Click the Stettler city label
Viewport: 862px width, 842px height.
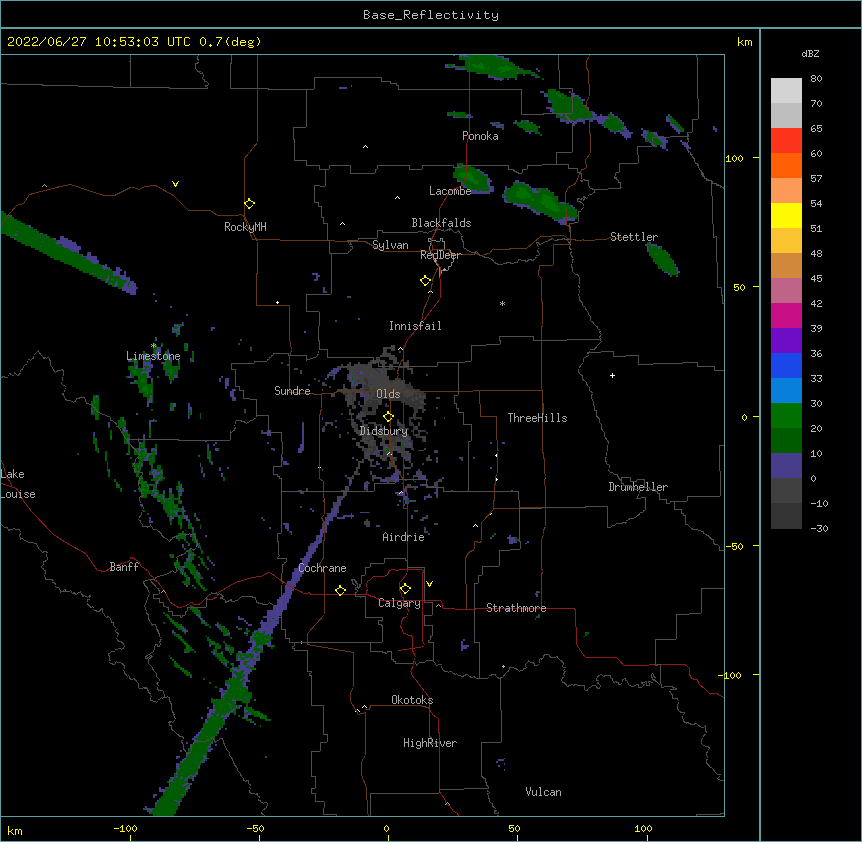click(634, 237)
